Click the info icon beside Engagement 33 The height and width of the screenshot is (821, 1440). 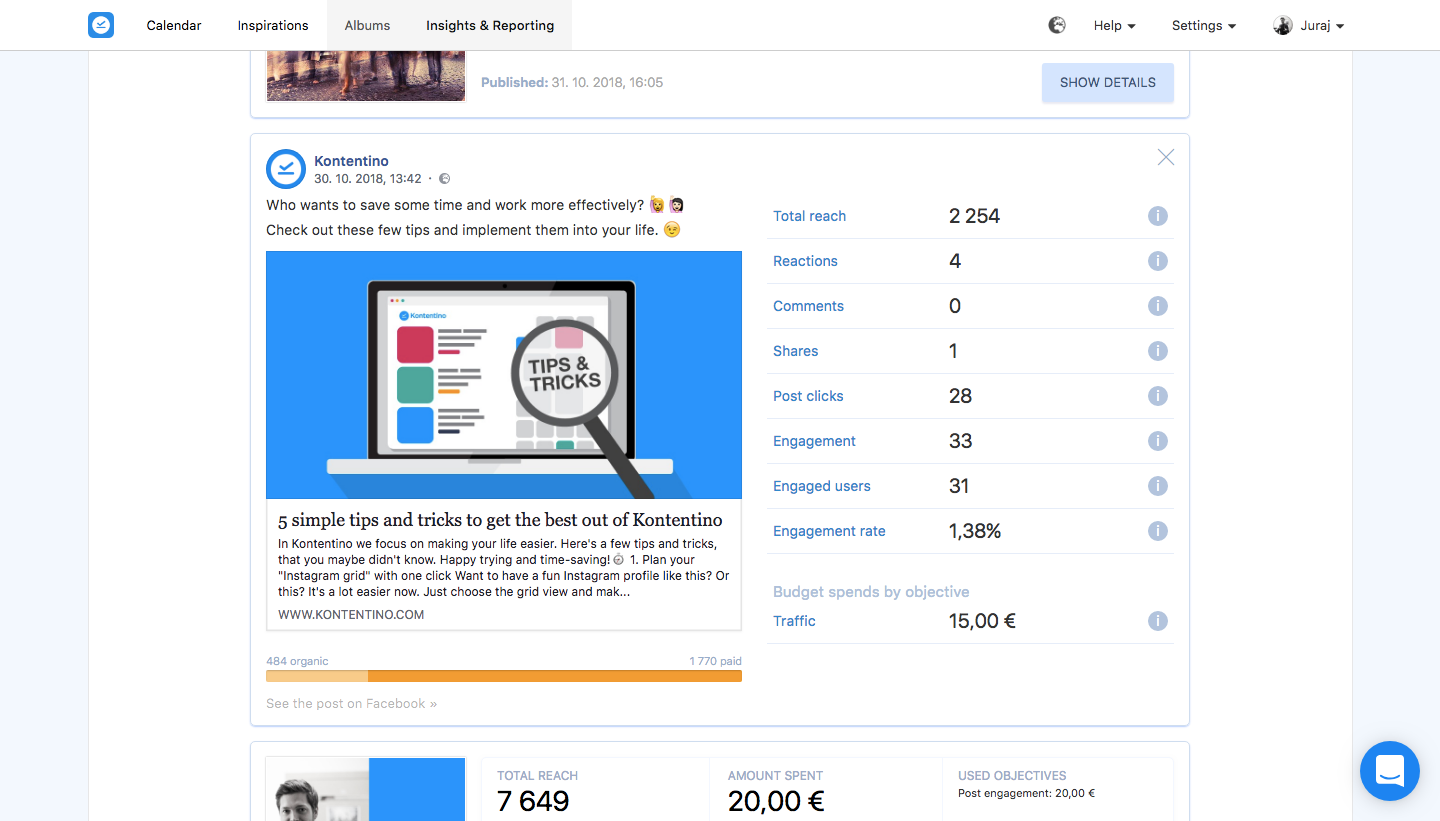point(1158,441)
